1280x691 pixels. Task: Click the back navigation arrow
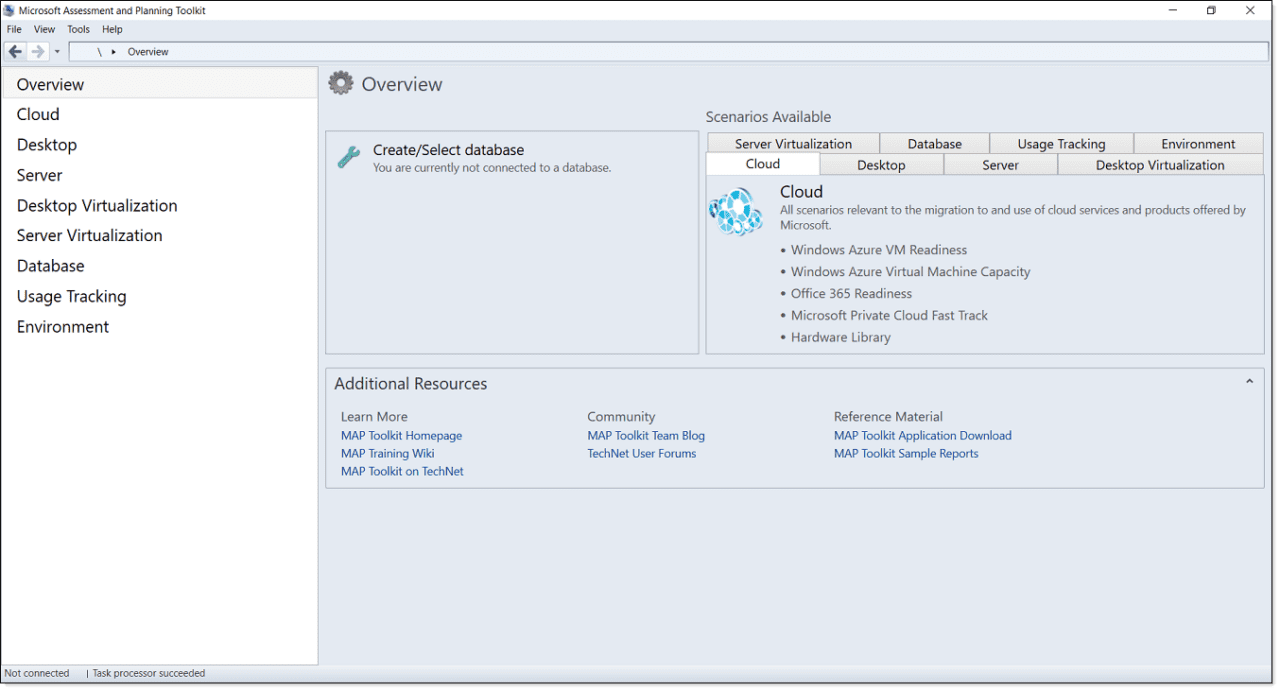click(15, 51)
